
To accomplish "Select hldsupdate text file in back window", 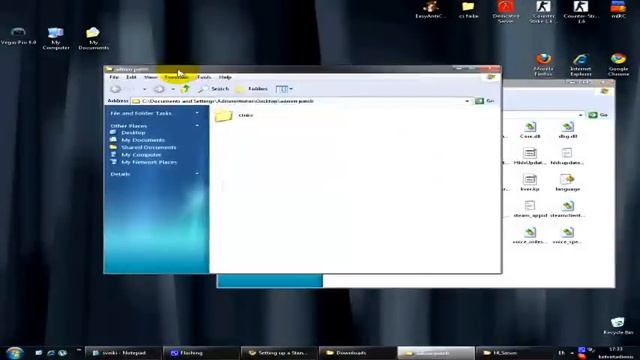I will [567, 157].
